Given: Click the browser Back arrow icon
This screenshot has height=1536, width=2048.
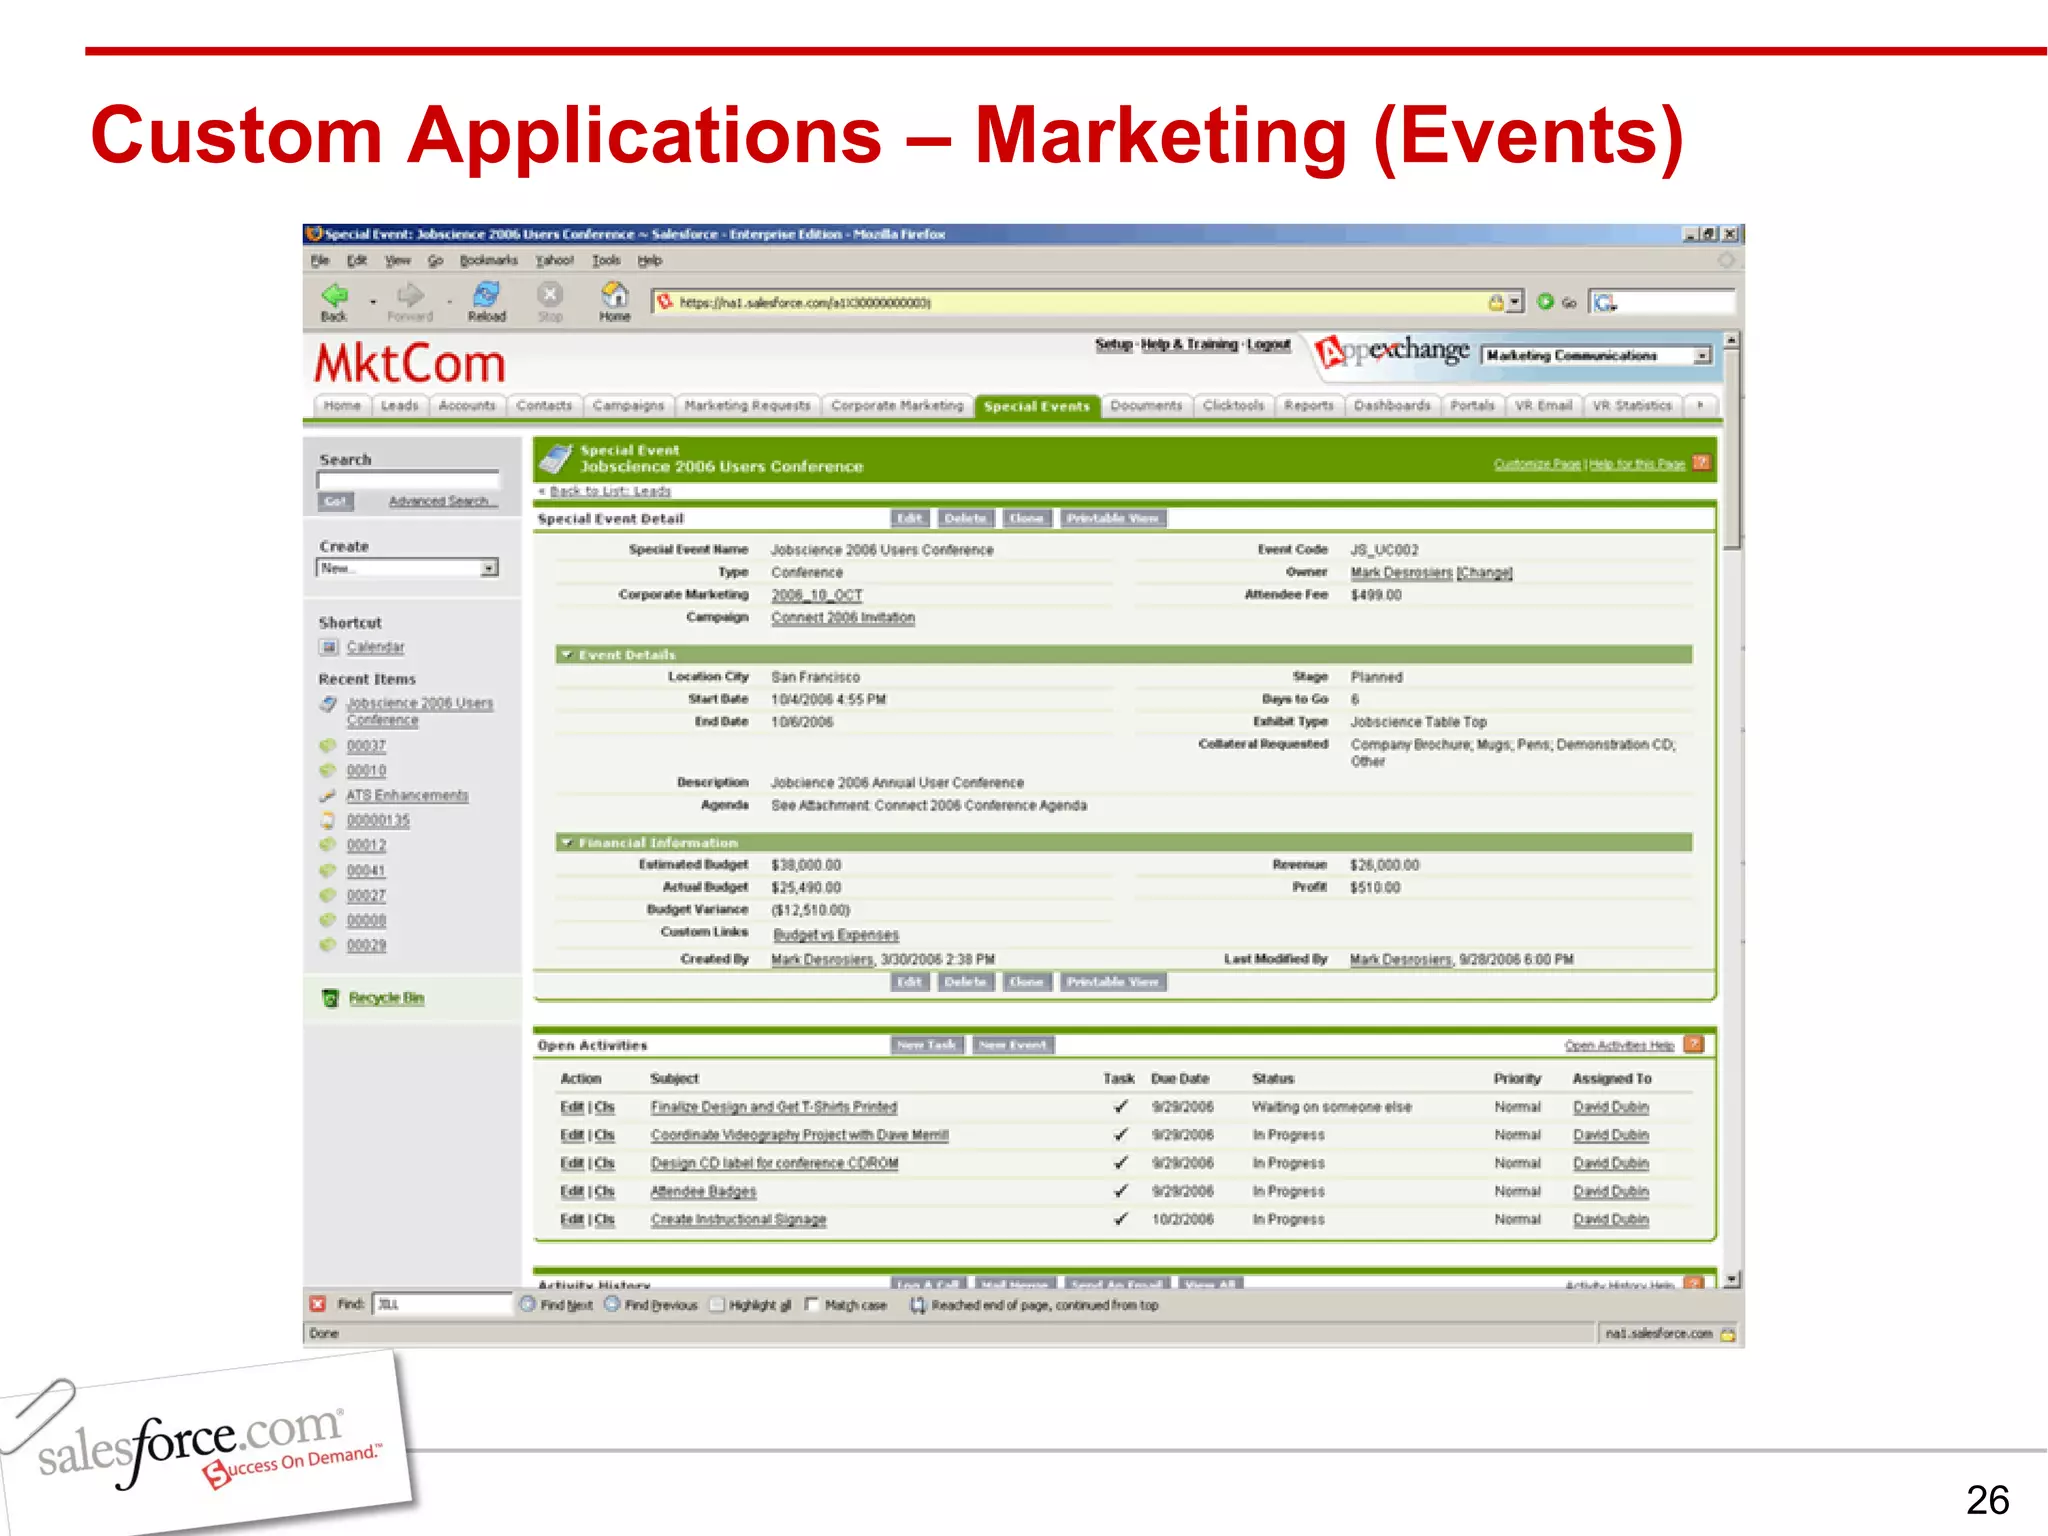Looking at the screenshot, I should tap(335, 294).
